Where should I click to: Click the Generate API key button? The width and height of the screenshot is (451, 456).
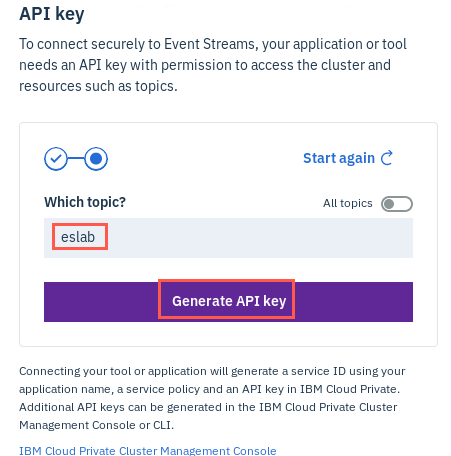click(228, 302)
